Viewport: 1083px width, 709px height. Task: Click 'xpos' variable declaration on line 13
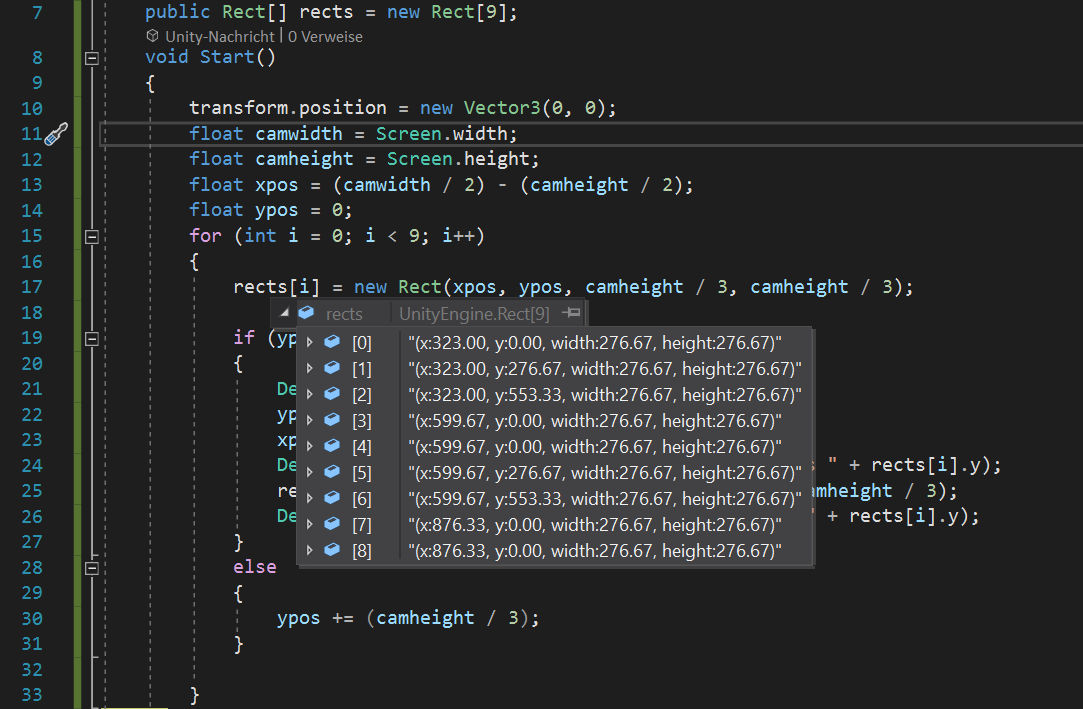pos(277,185)
